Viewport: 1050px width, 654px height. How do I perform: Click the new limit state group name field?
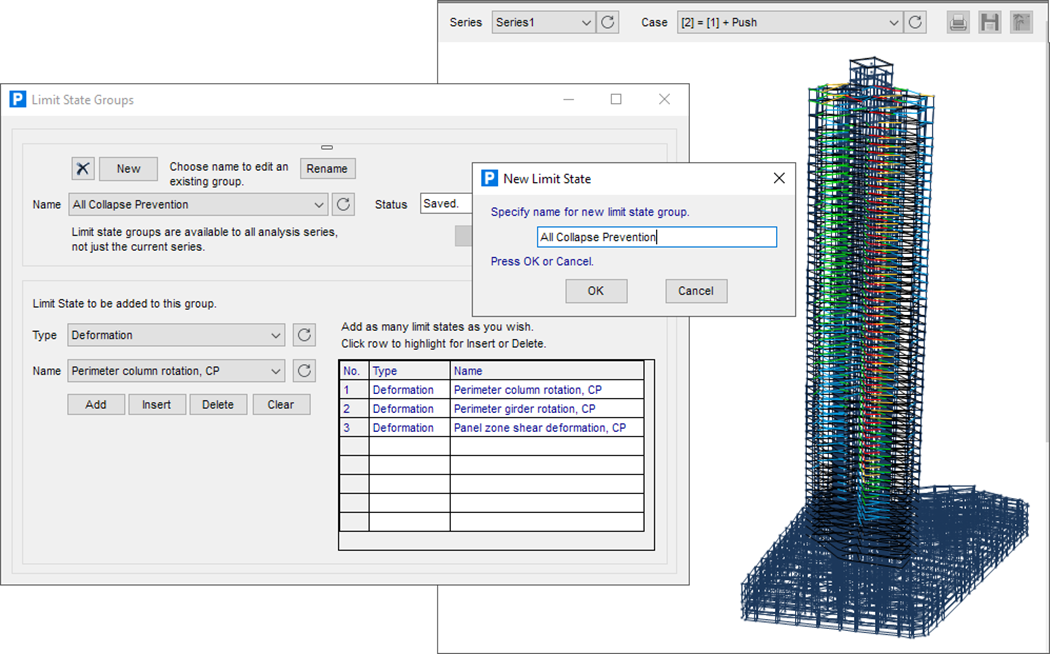coord(656,237)
